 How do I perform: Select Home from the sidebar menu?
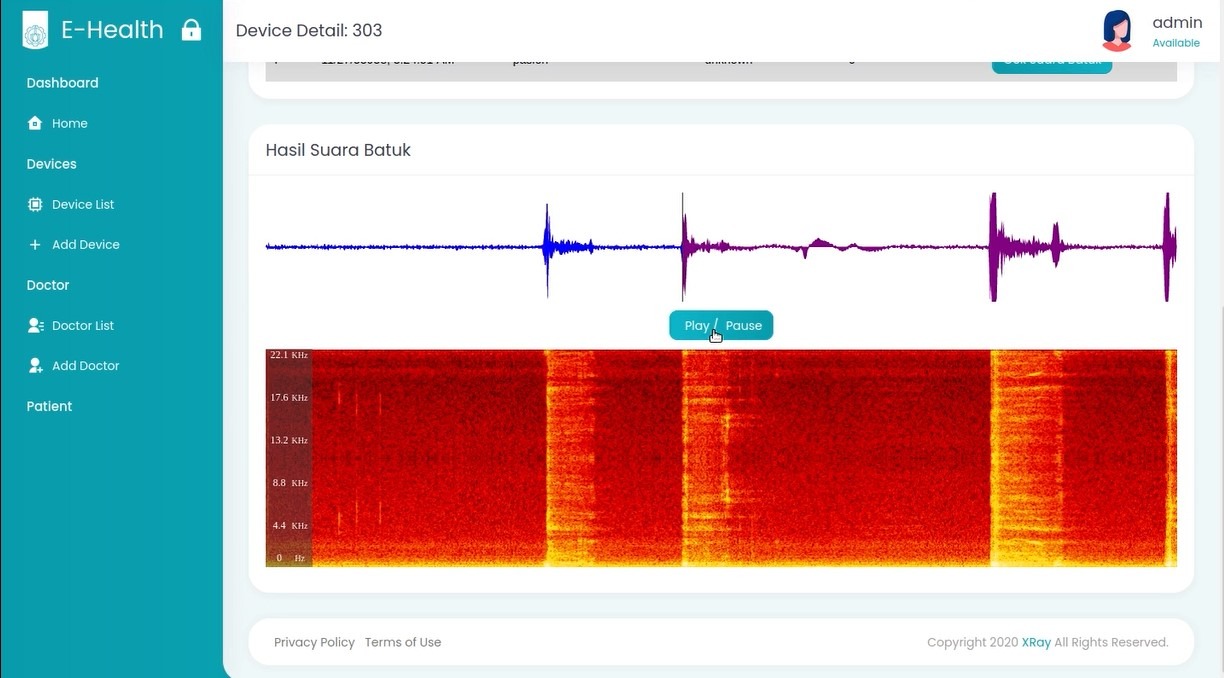click(x=70, y=123)
